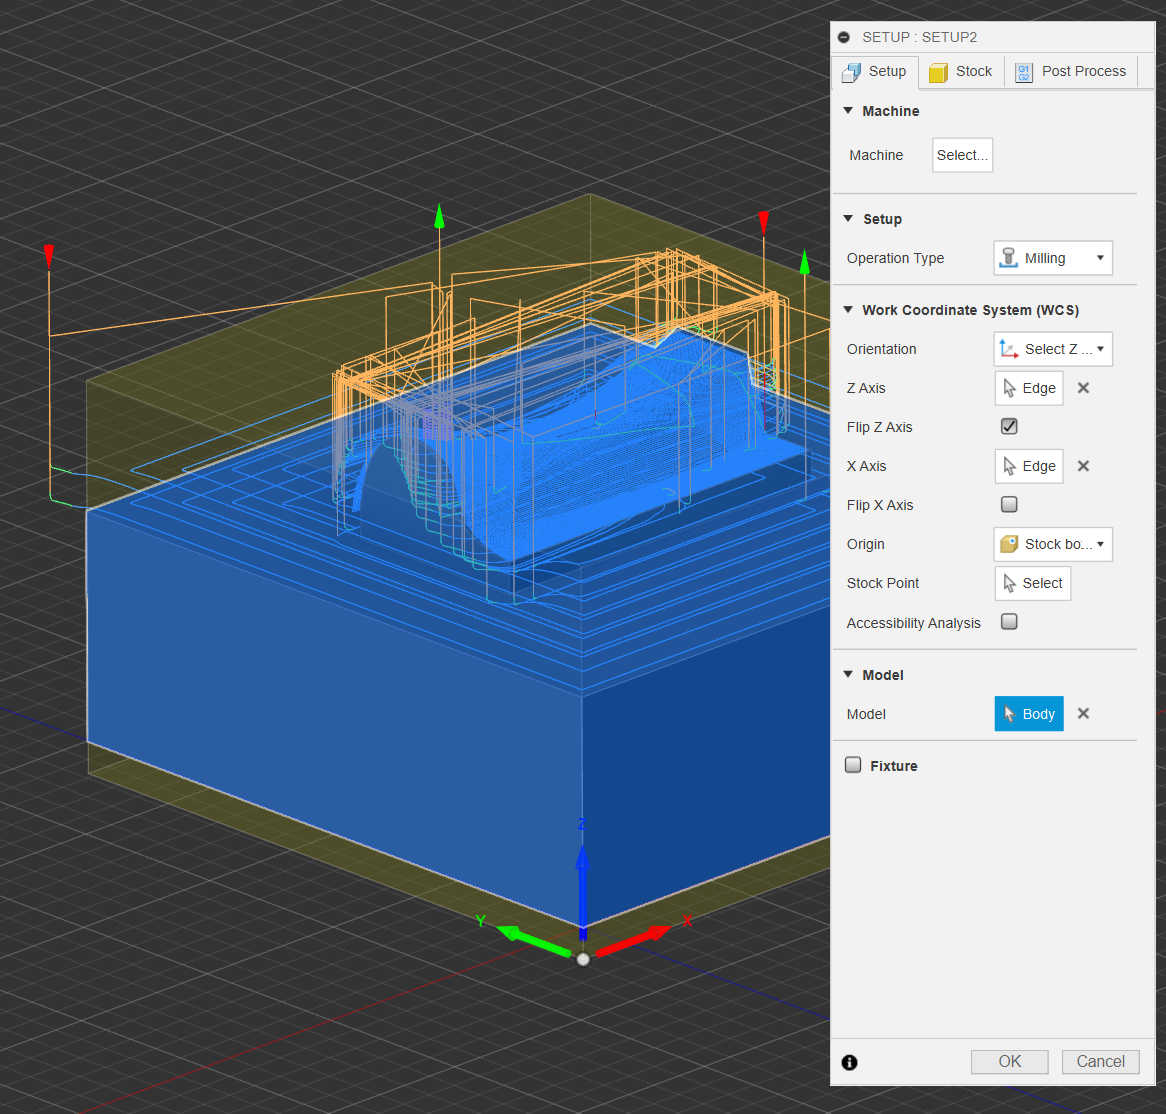Viewport: 1166px width, 1114px height.
Task: Open the Origin Stock box dropdown
Action: 1052,544
